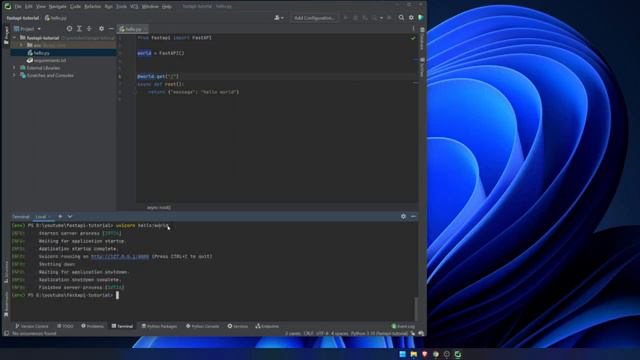This screenshot has height=360, width=640.
Task: Open the Python Console tool tab
Action: [203, 326]
